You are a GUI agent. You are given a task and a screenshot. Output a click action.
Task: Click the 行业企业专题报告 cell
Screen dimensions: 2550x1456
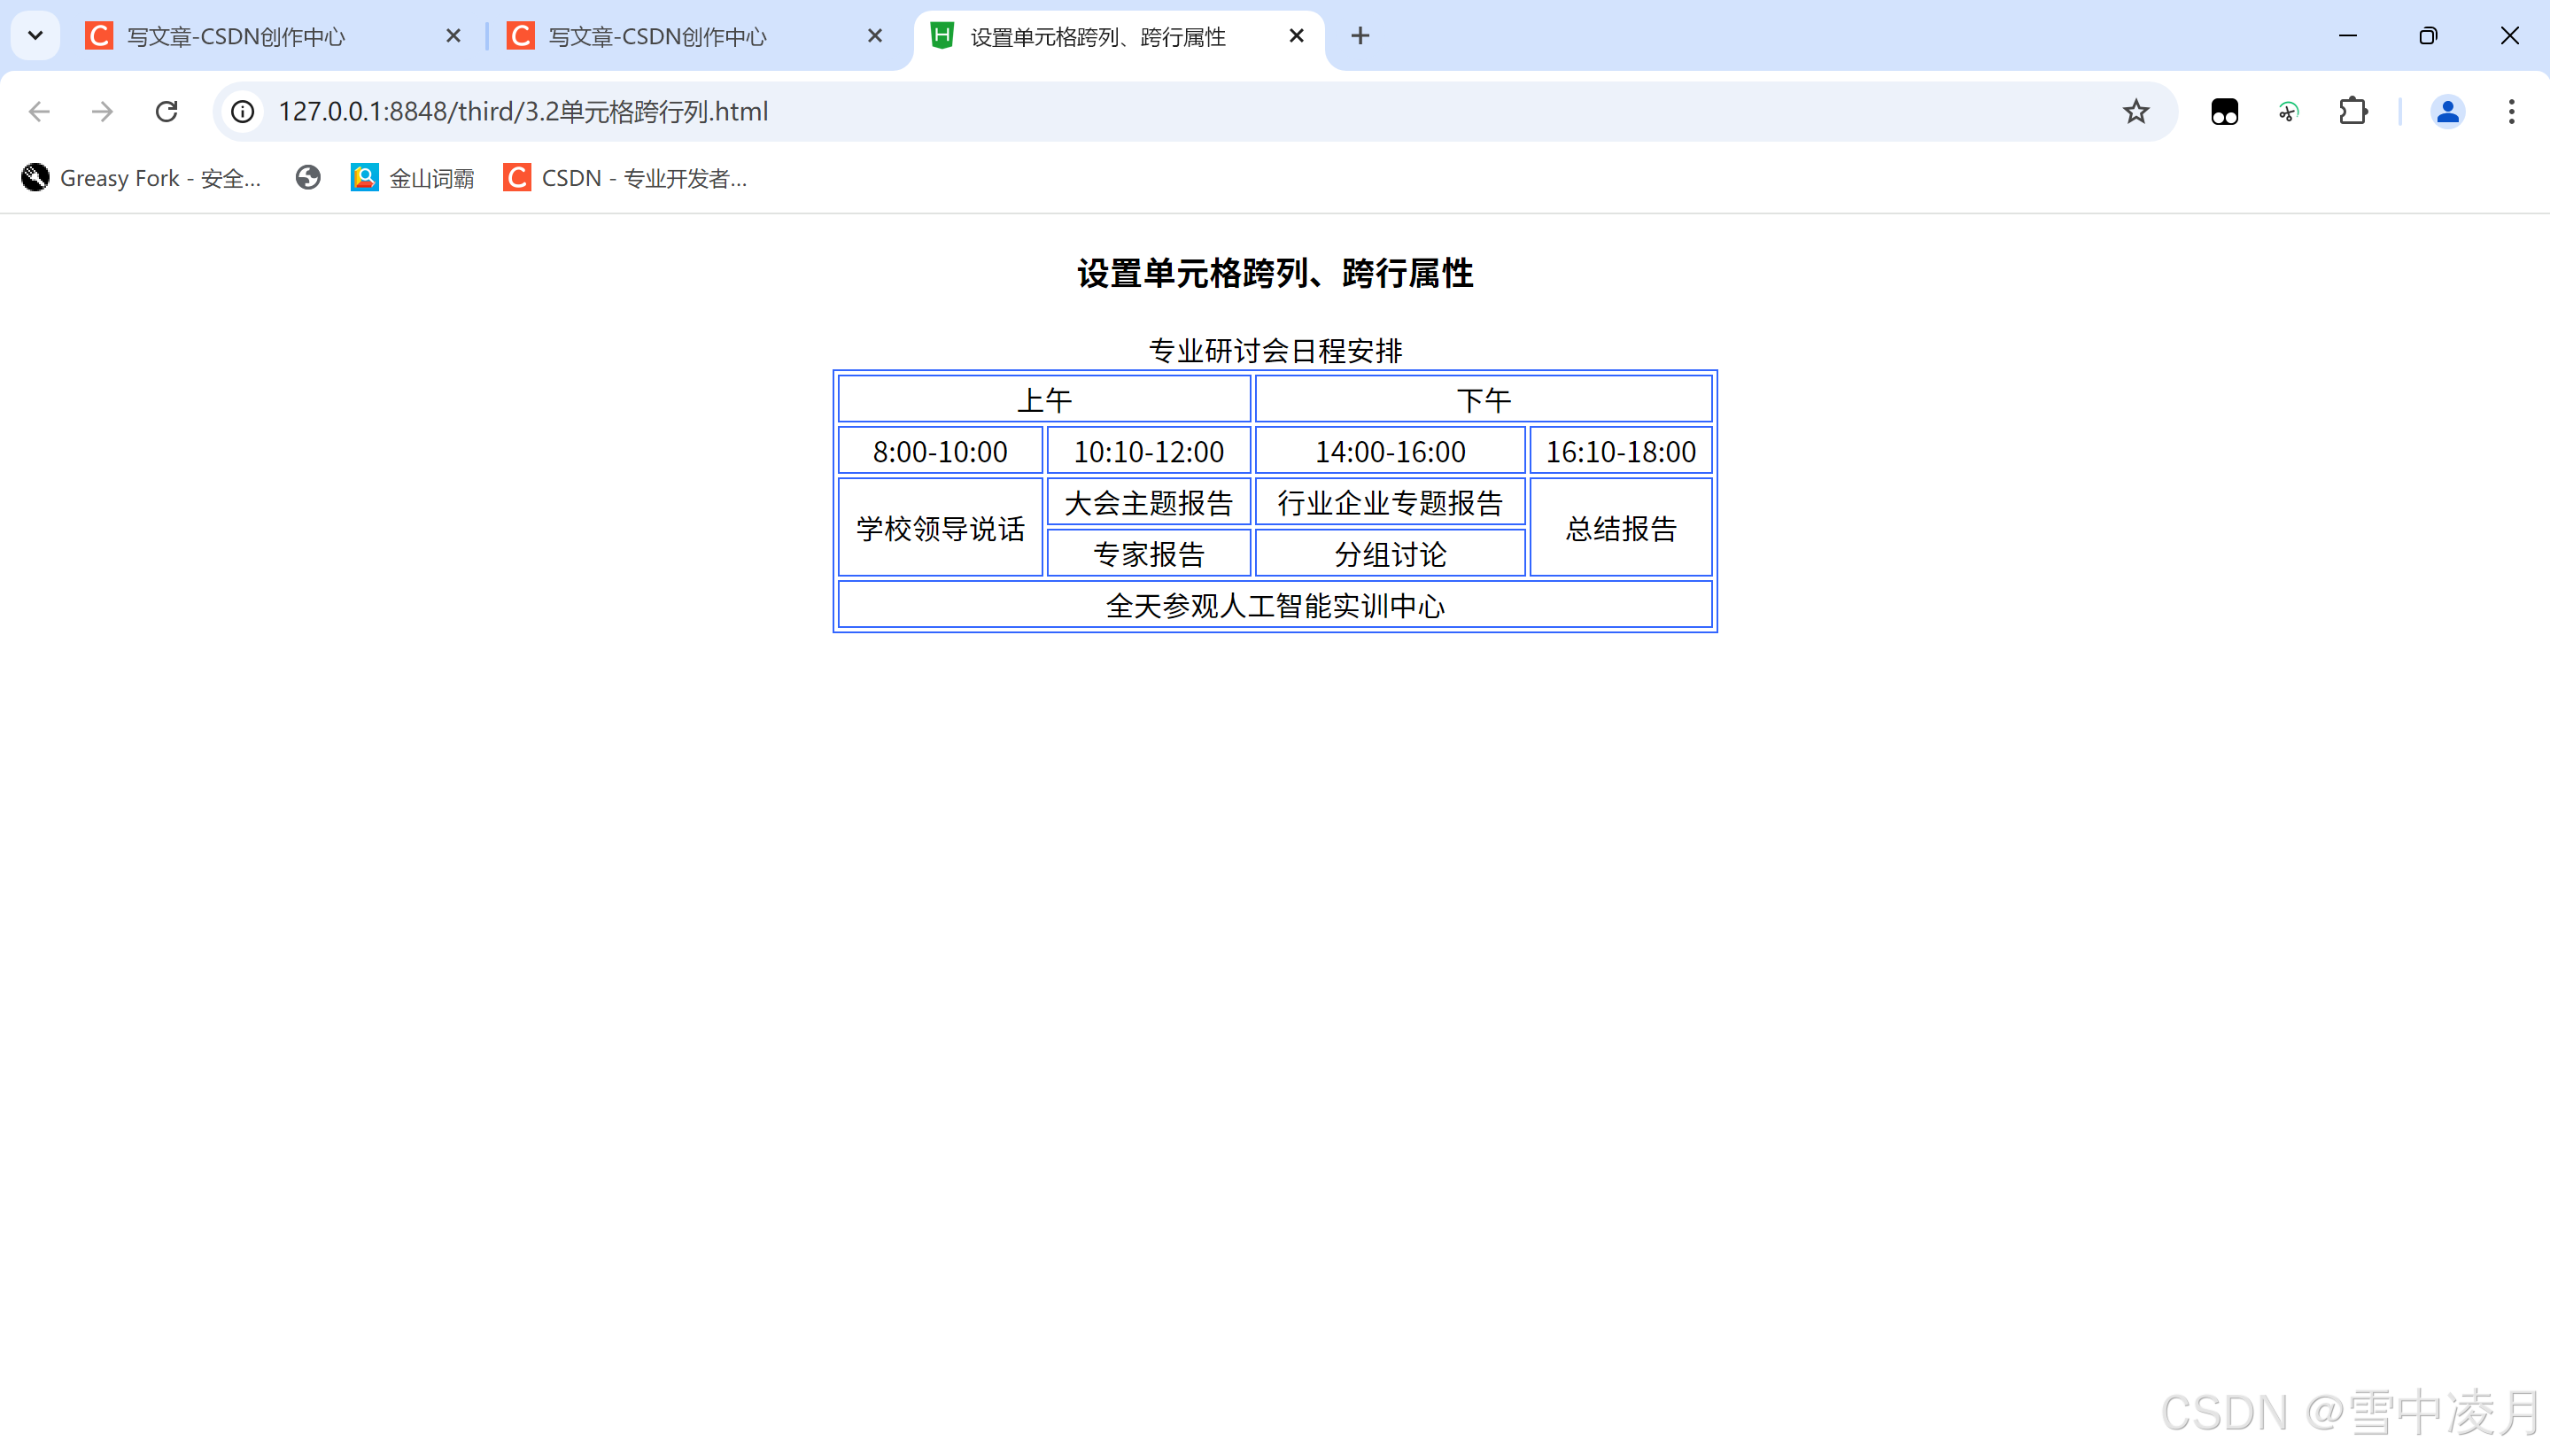click(1390, 502)
